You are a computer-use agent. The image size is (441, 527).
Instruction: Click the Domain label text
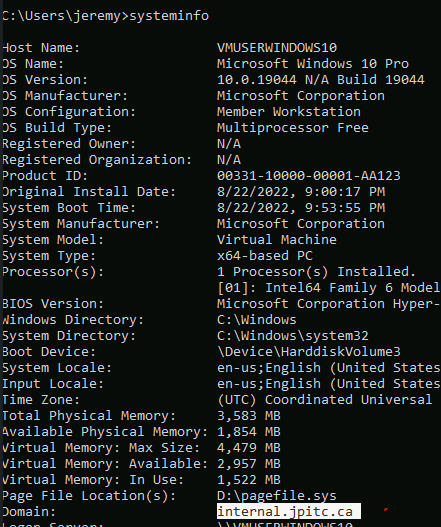29,512
